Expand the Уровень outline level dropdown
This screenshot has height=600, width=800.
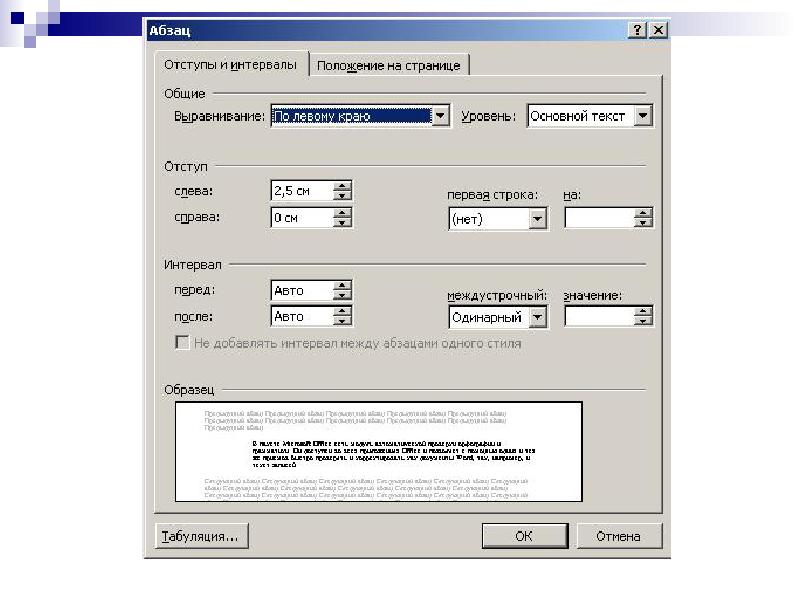(x=643, y=117)
